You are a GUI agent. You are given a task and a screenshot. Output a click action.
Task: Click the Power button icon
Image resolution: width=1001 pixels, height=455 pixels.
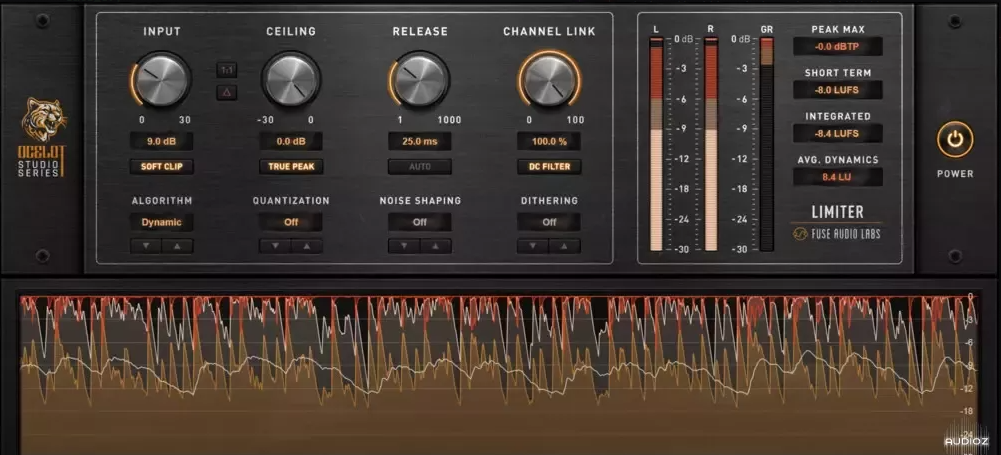pos(954,140)
